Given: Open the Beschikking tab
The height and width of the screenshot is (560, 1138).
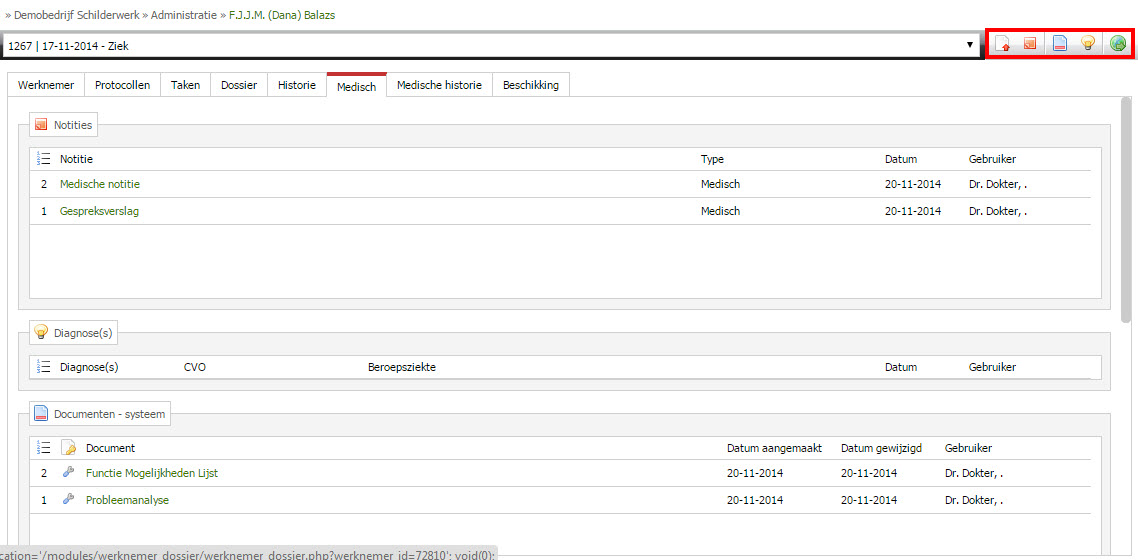Looking at the screenshot, I should pyautogui.click(x=531, y=85).
